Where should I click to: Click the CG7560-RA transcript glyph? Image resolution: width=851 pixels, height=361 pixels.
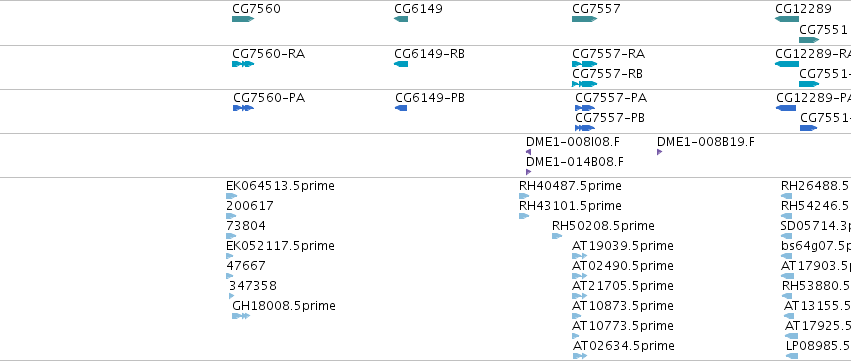(243, 64)
